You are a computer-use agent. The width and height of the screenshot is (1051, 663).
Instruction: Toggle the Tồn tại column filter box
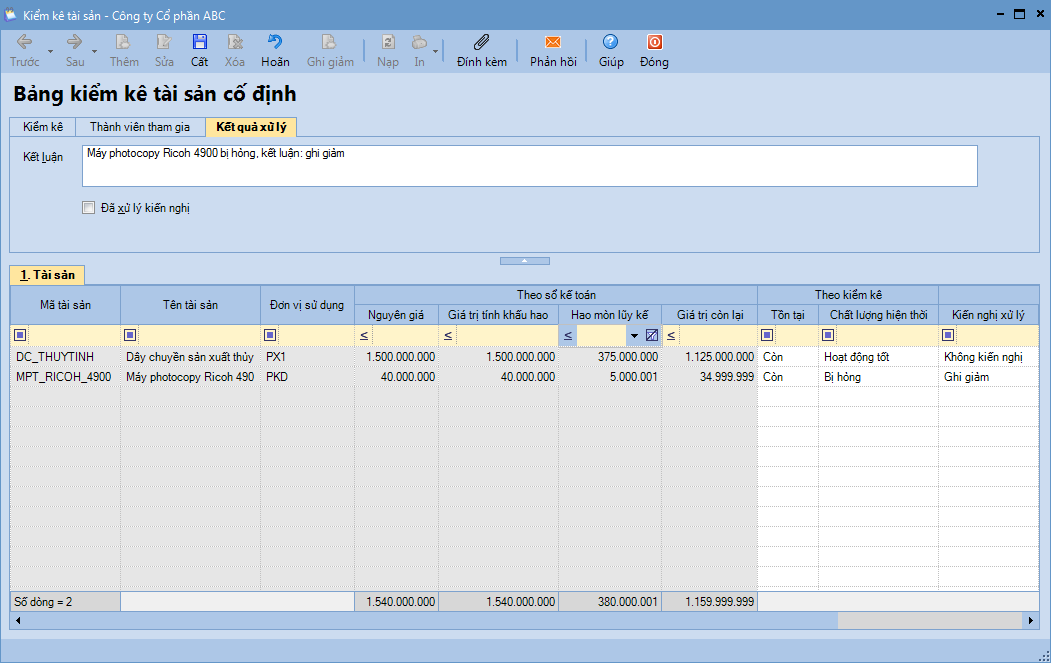coord(768,335)
